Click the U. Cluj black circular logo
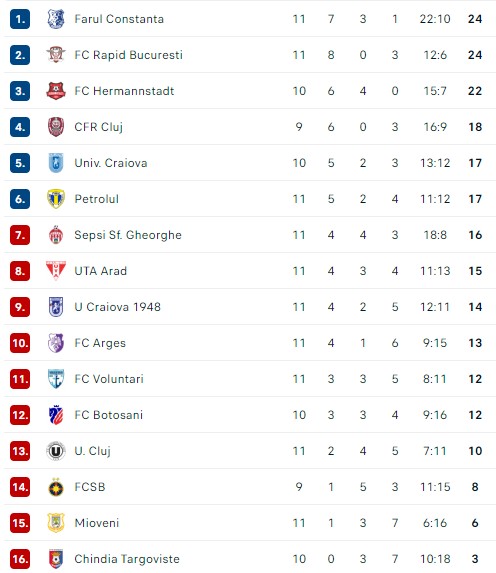 (x=56, y=451)
